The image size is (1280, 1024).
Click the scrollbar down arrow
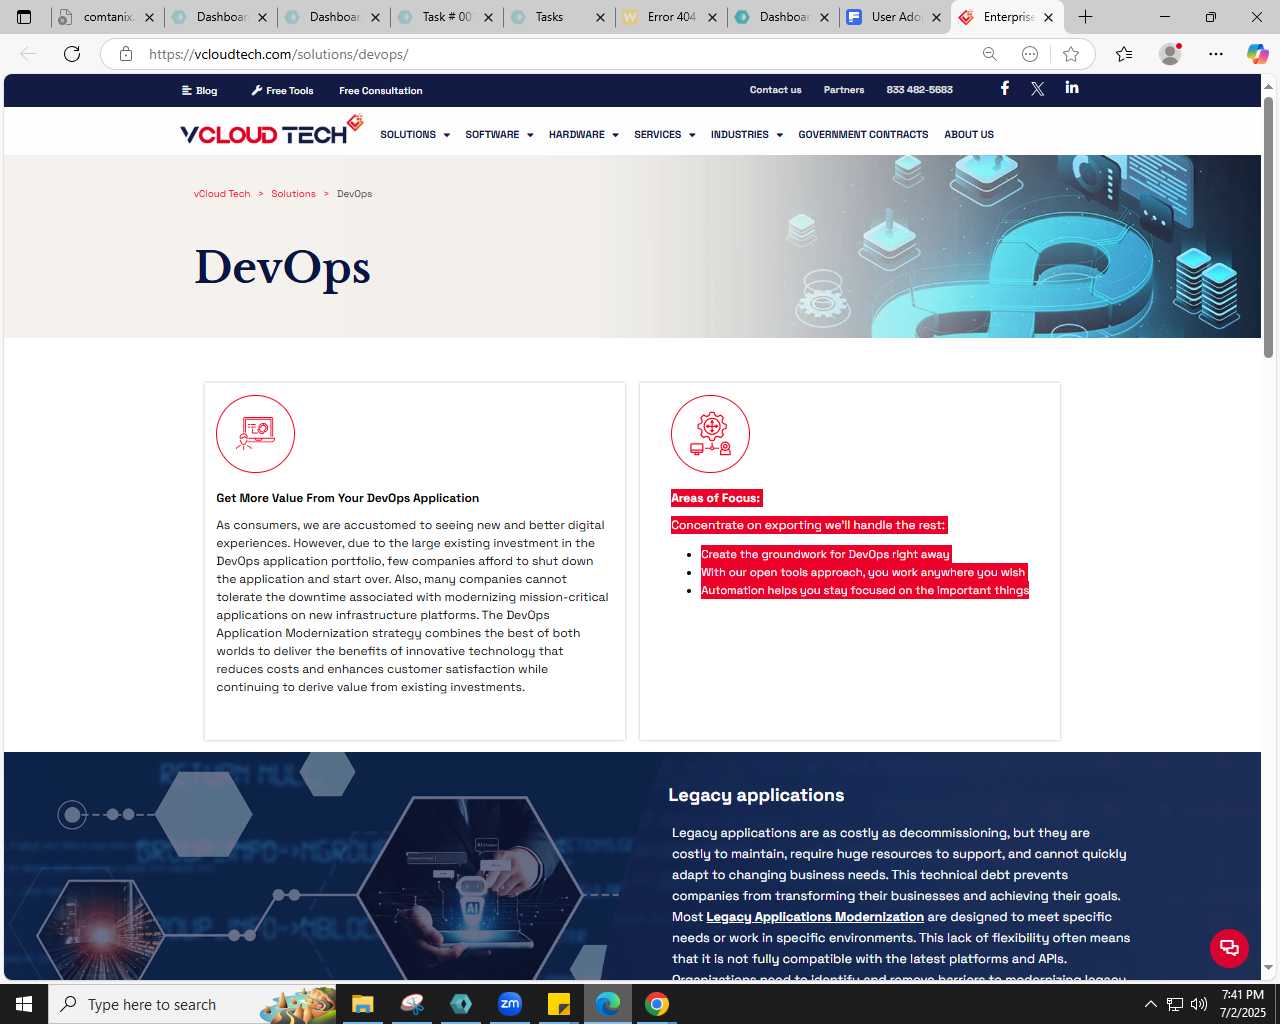[1268, 968]
